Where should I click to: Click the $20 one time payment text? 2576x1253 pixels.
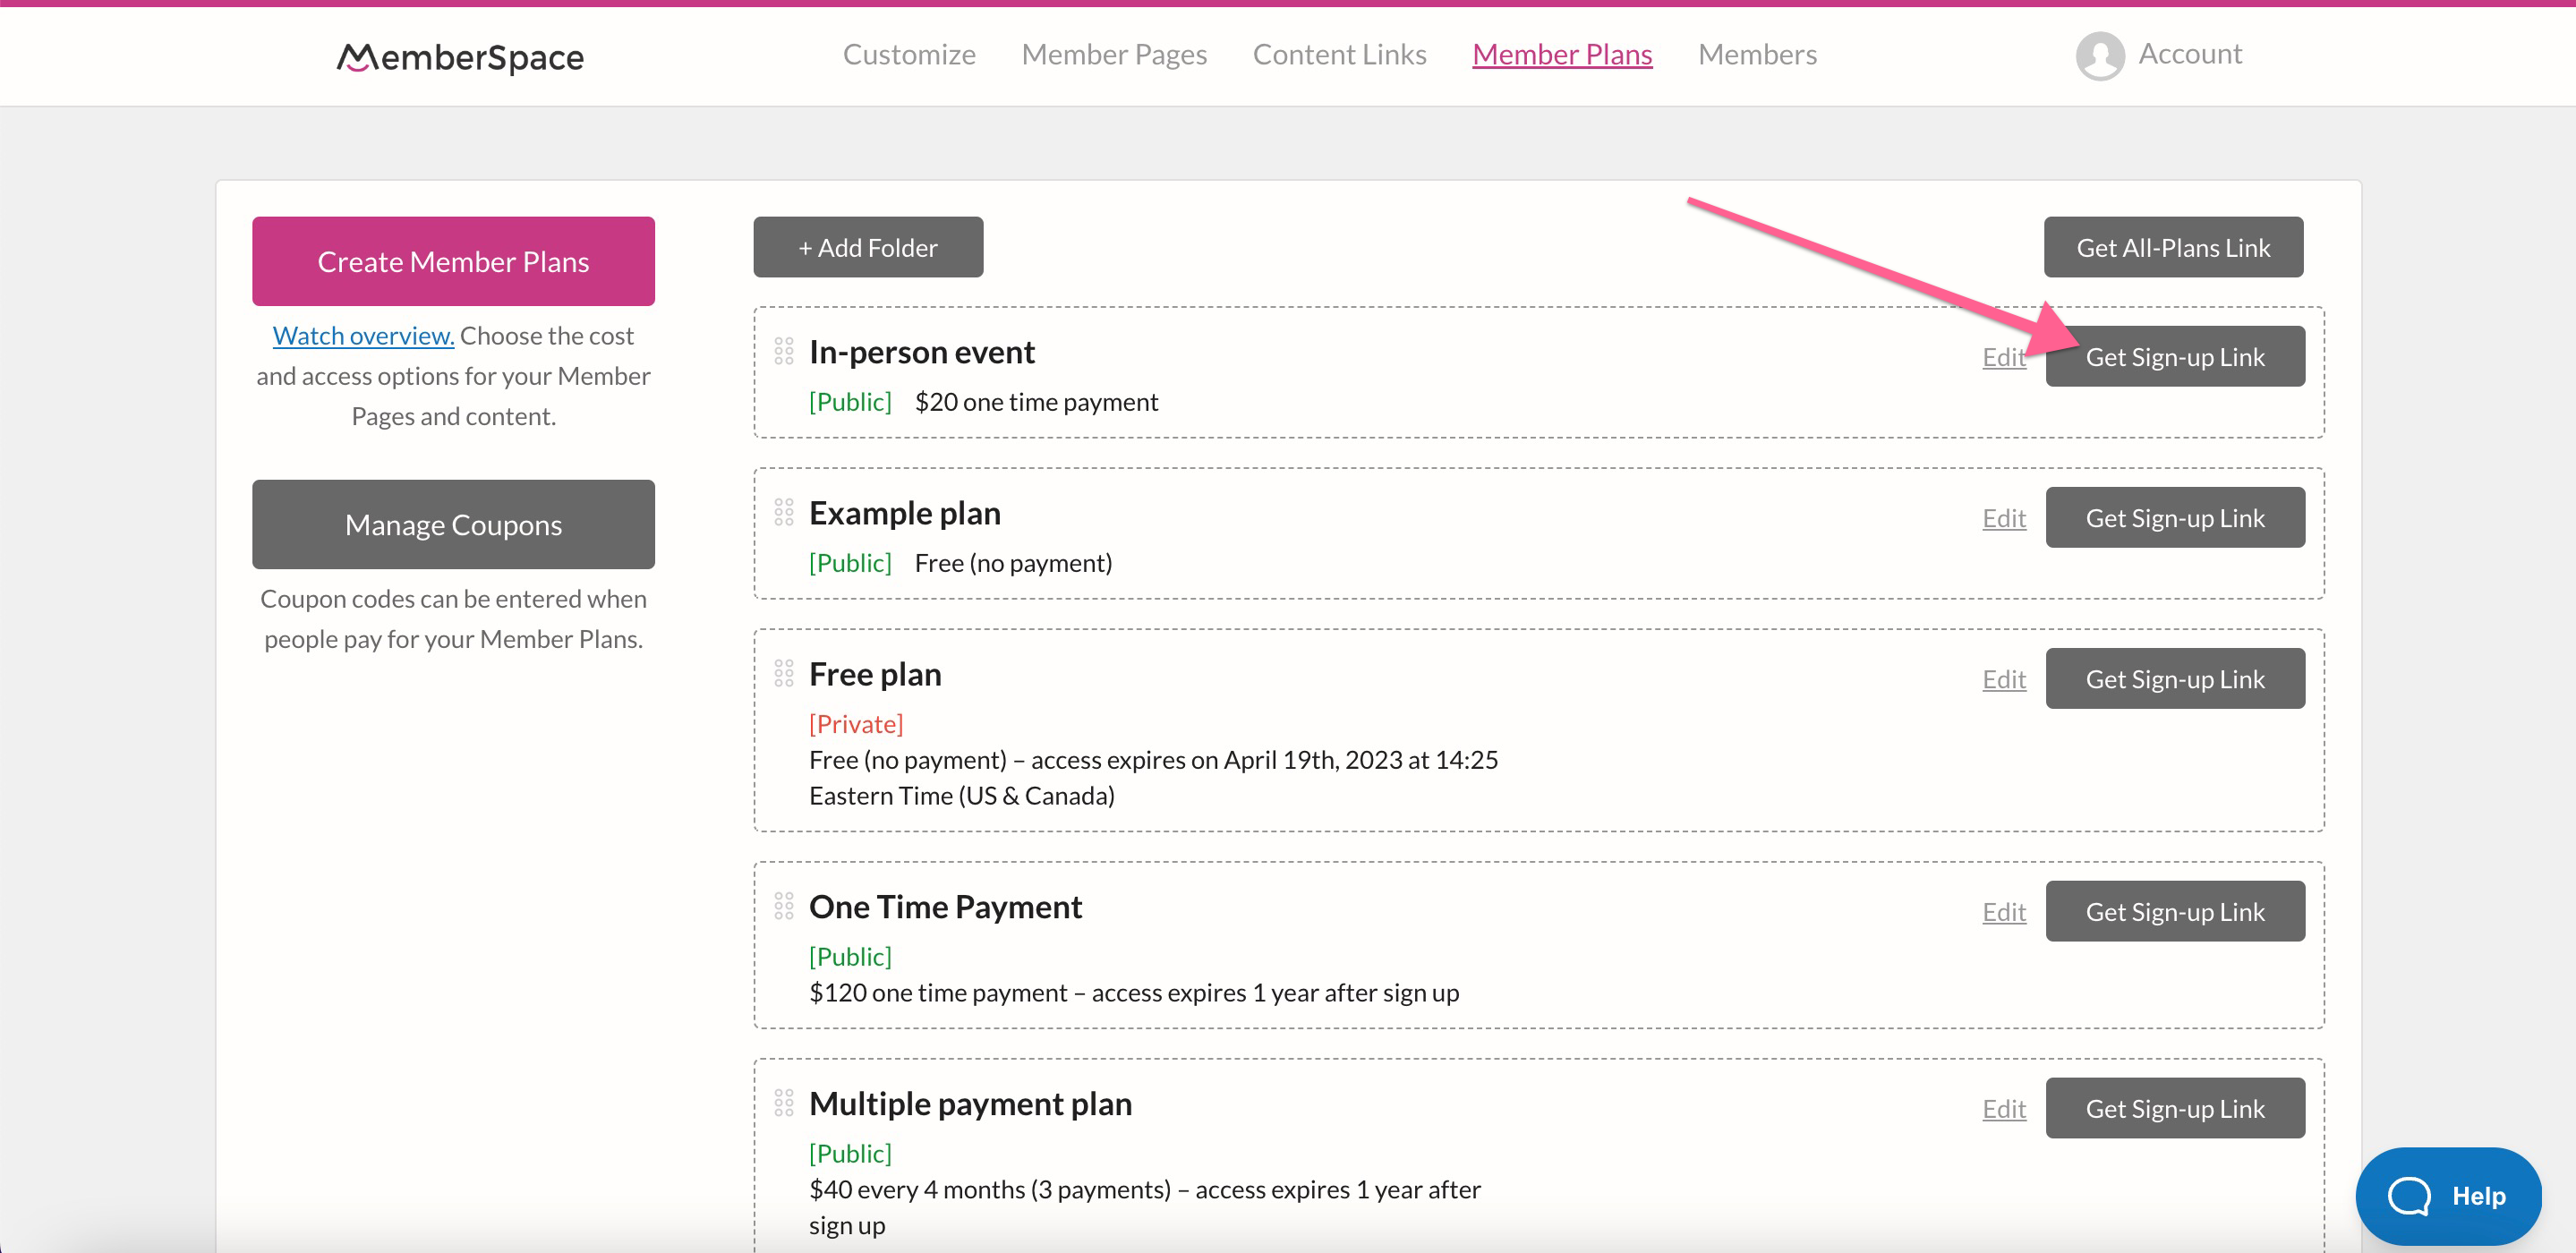[x=1036, y=401]
